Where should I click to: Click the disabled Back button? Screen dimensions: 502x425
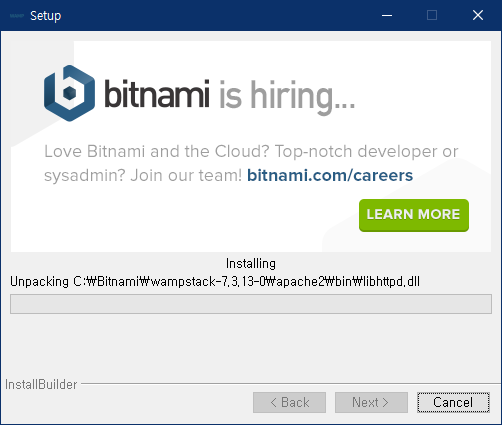click(x=289, y=402)
